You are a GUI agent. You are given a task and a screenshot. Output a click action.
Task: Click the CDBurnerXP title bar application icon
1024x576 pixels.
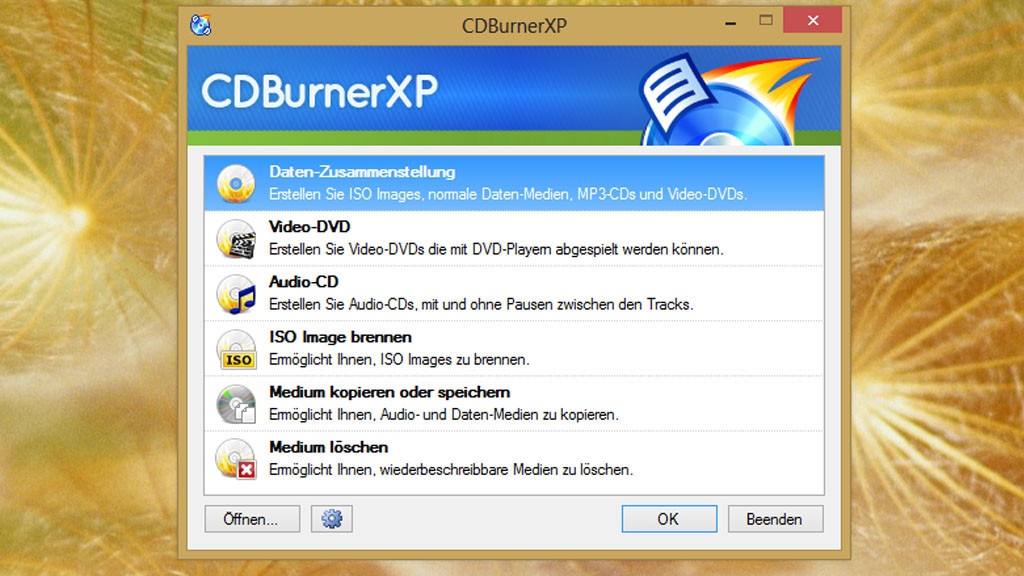click(x=200, y=21)
